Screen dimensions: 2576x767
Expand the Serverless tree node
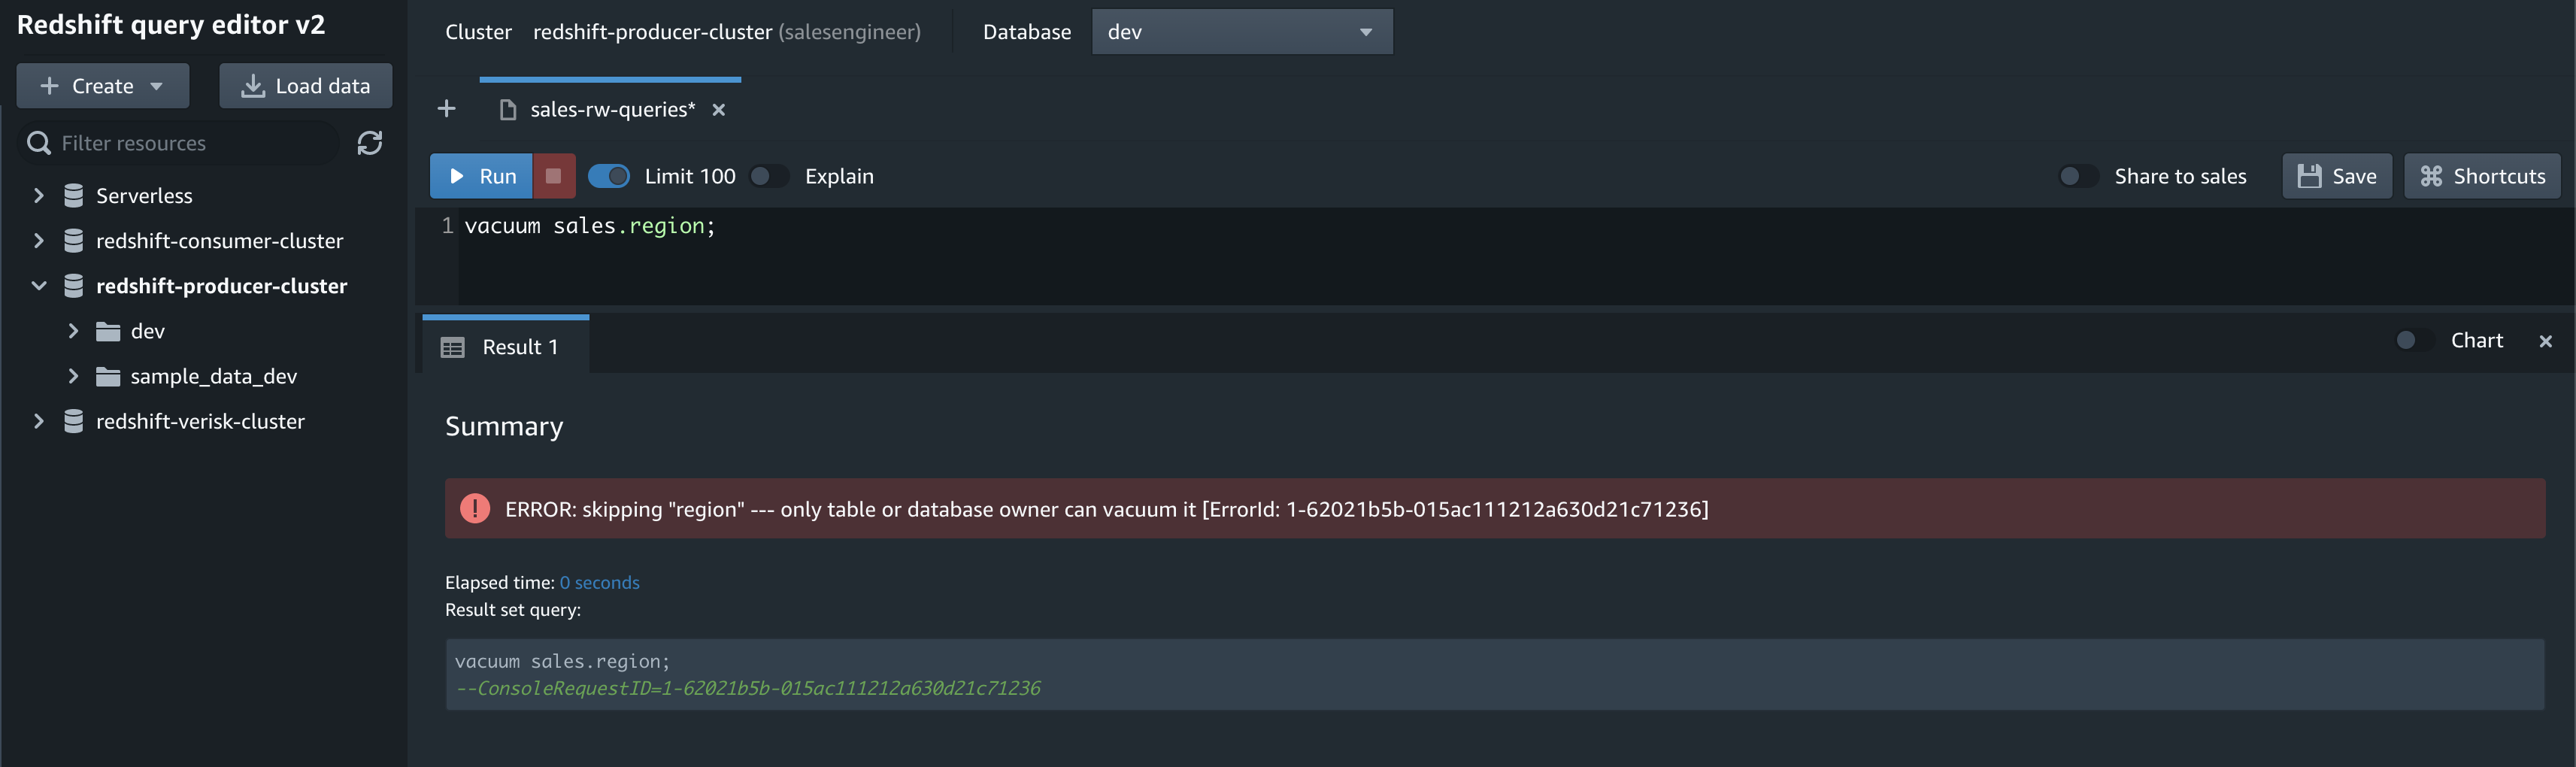[39, 195]
